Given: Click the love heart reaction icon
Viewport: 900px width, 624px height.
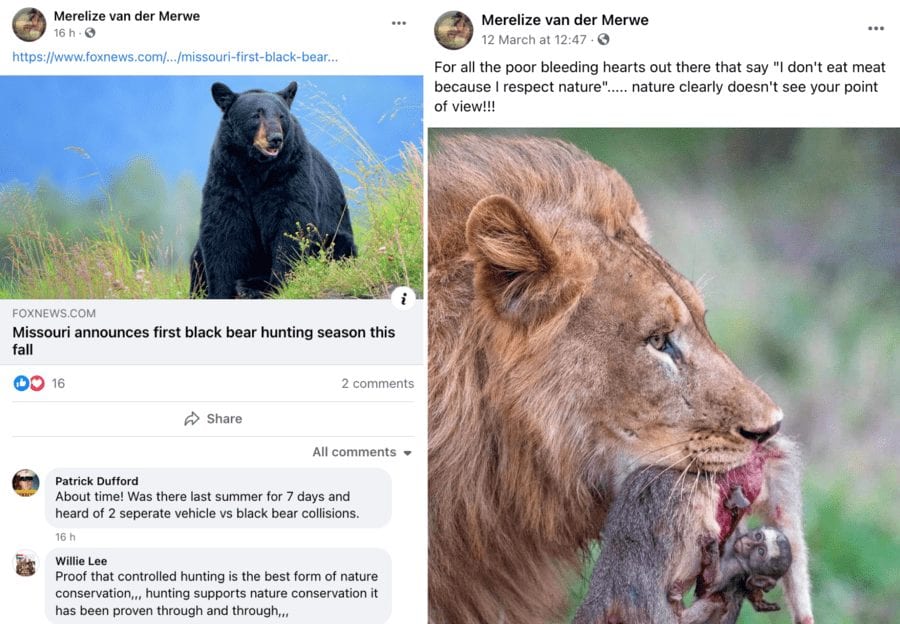Looking at the screenshot, I should click(37, 383).
